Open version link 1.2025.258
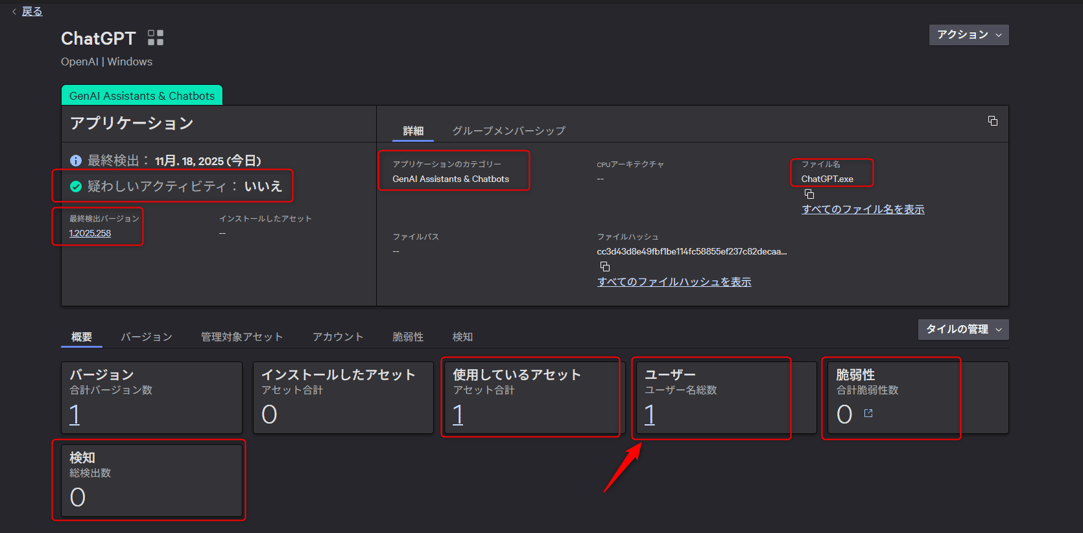 (x=90, y=233)
